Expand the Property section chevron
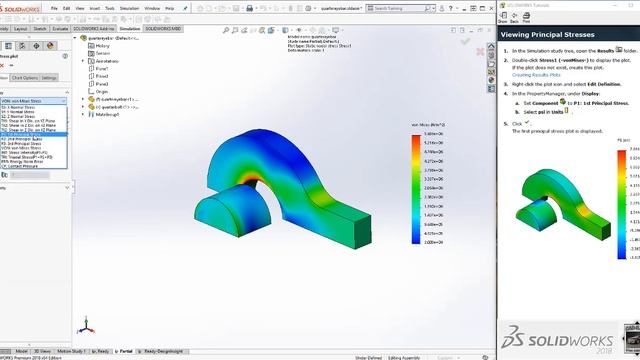The width and height of the screenshot is (640, 360). click(67, 188)
